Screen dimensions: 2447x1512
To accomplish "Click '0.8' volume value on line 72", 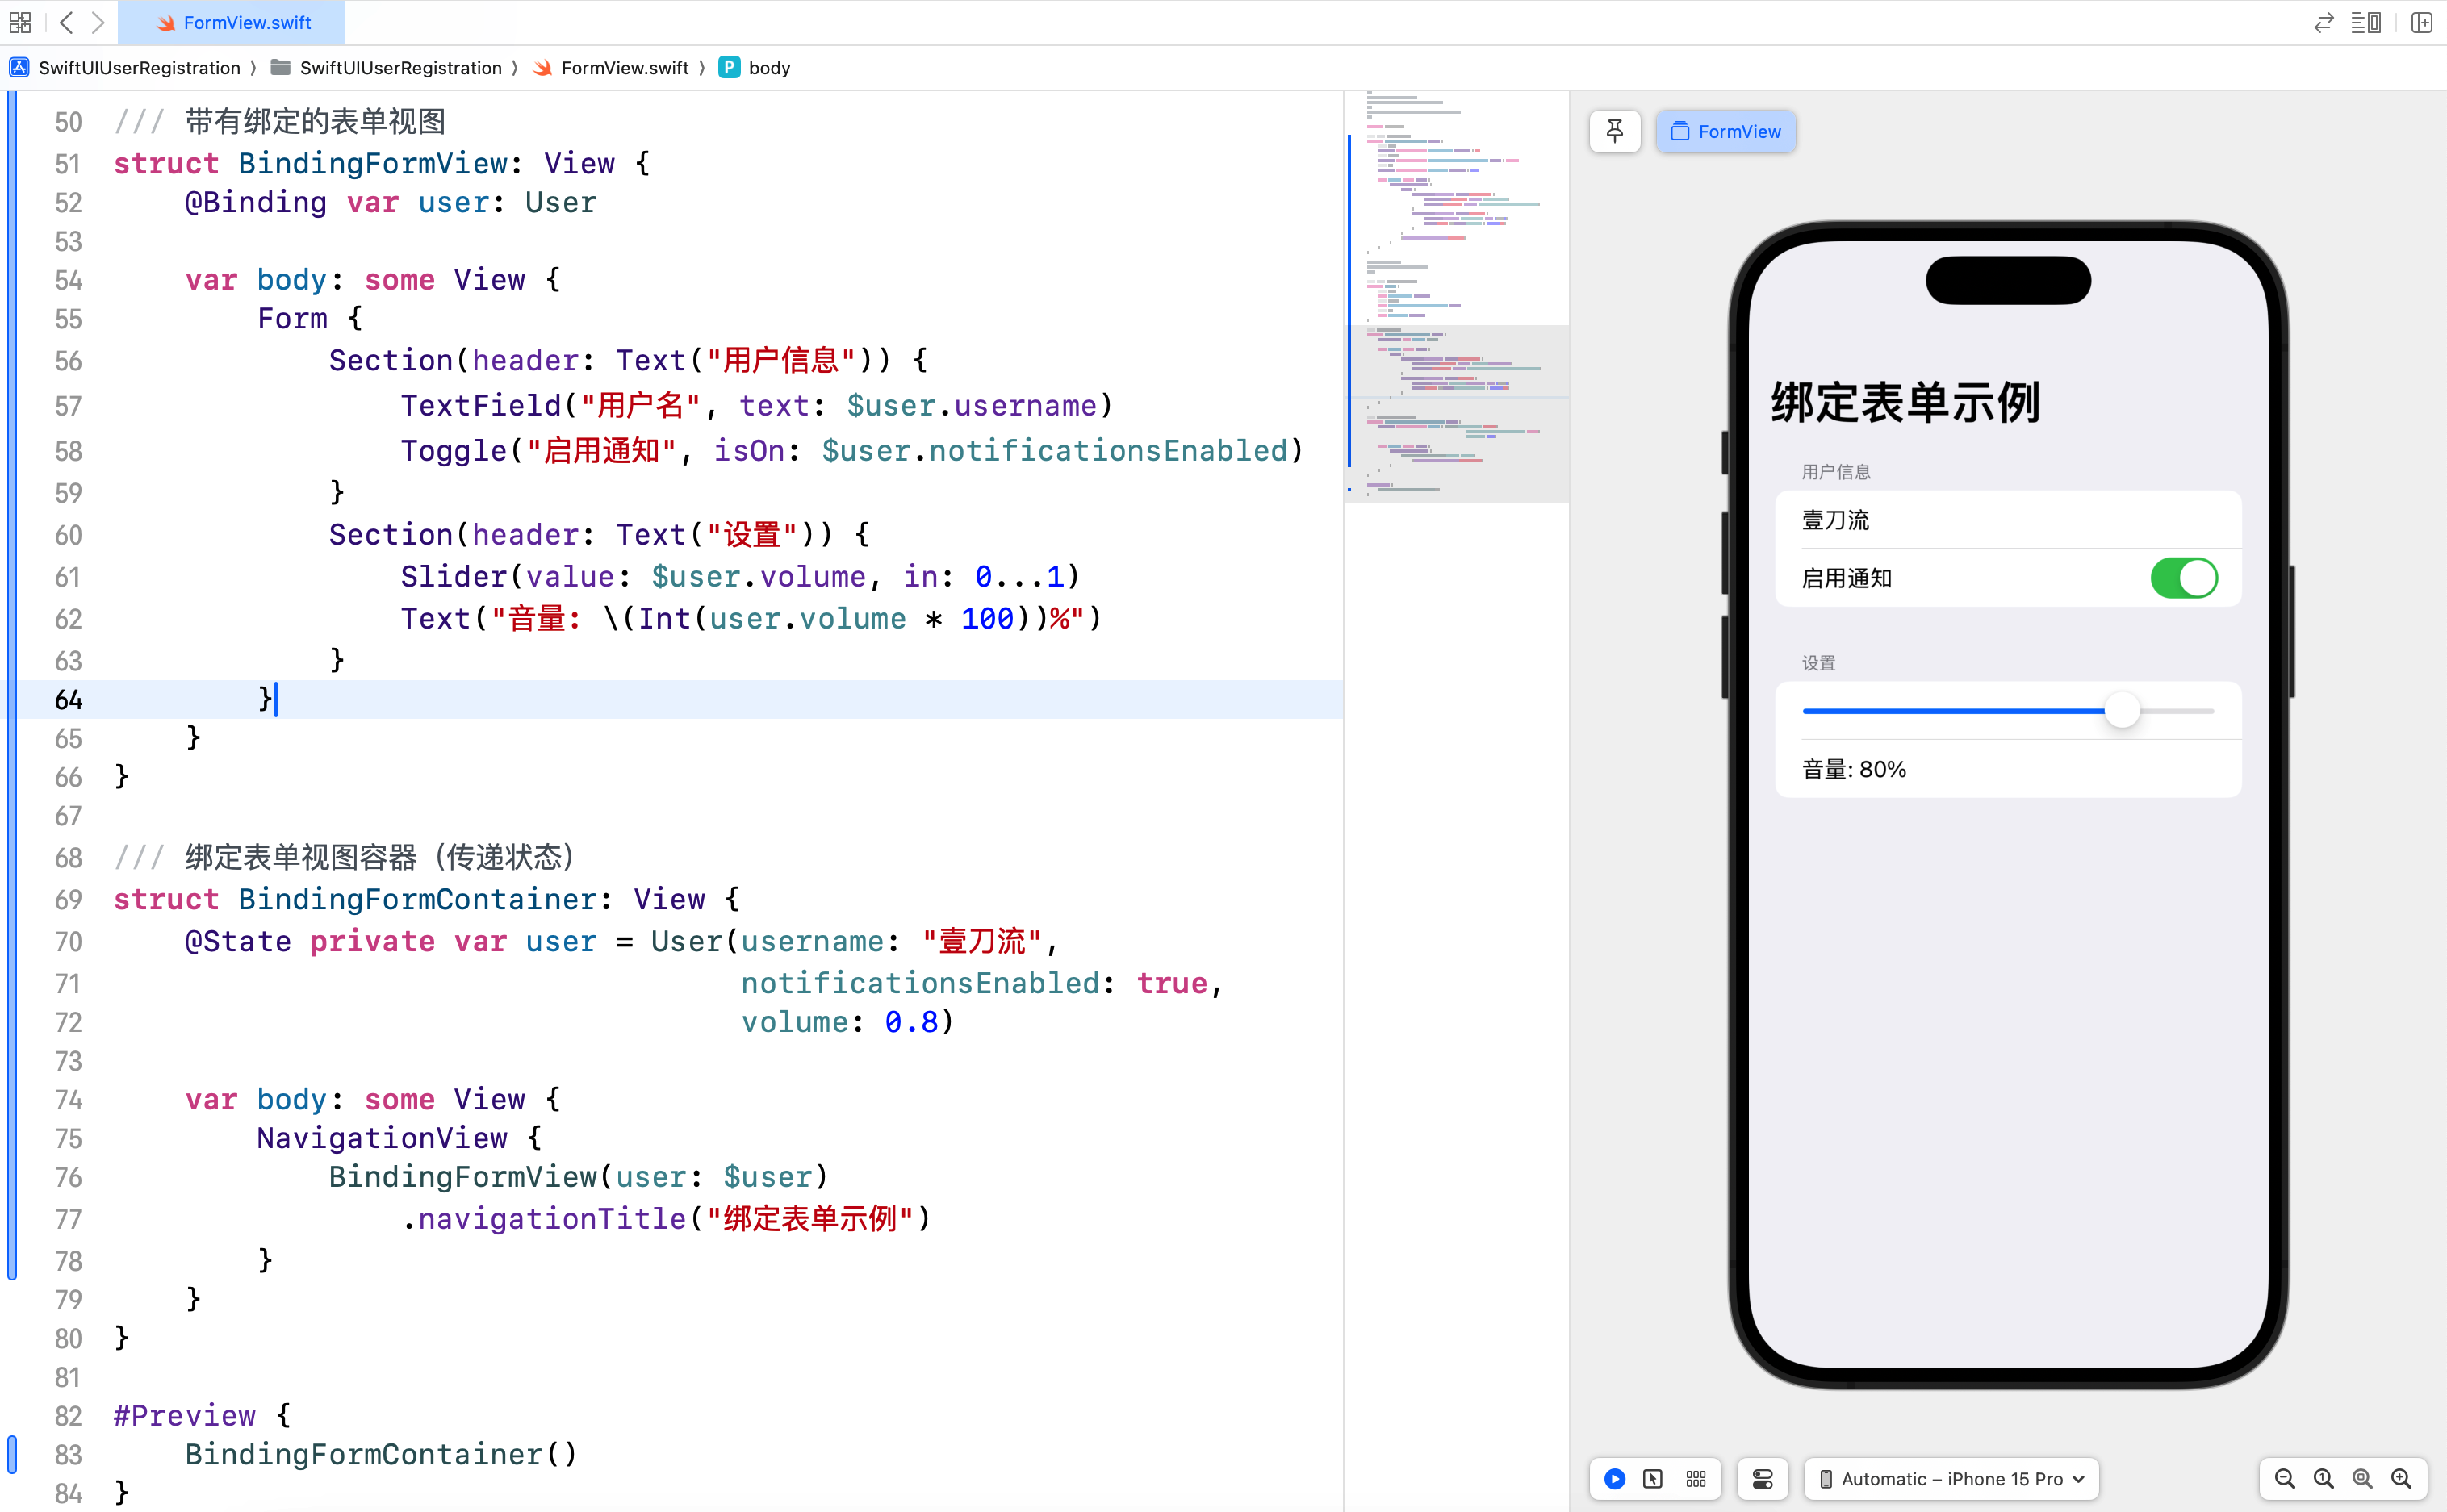I will (x=911, y=1022).
